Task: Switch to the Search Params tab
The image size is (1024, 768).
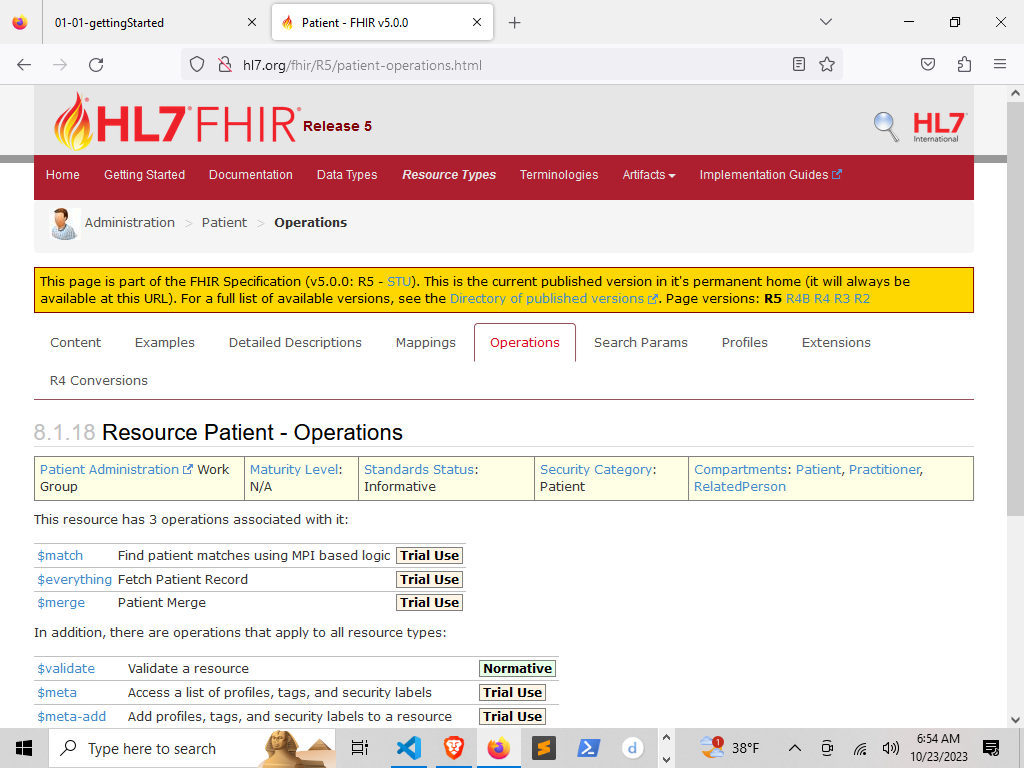Action: (x=641, y=343)
